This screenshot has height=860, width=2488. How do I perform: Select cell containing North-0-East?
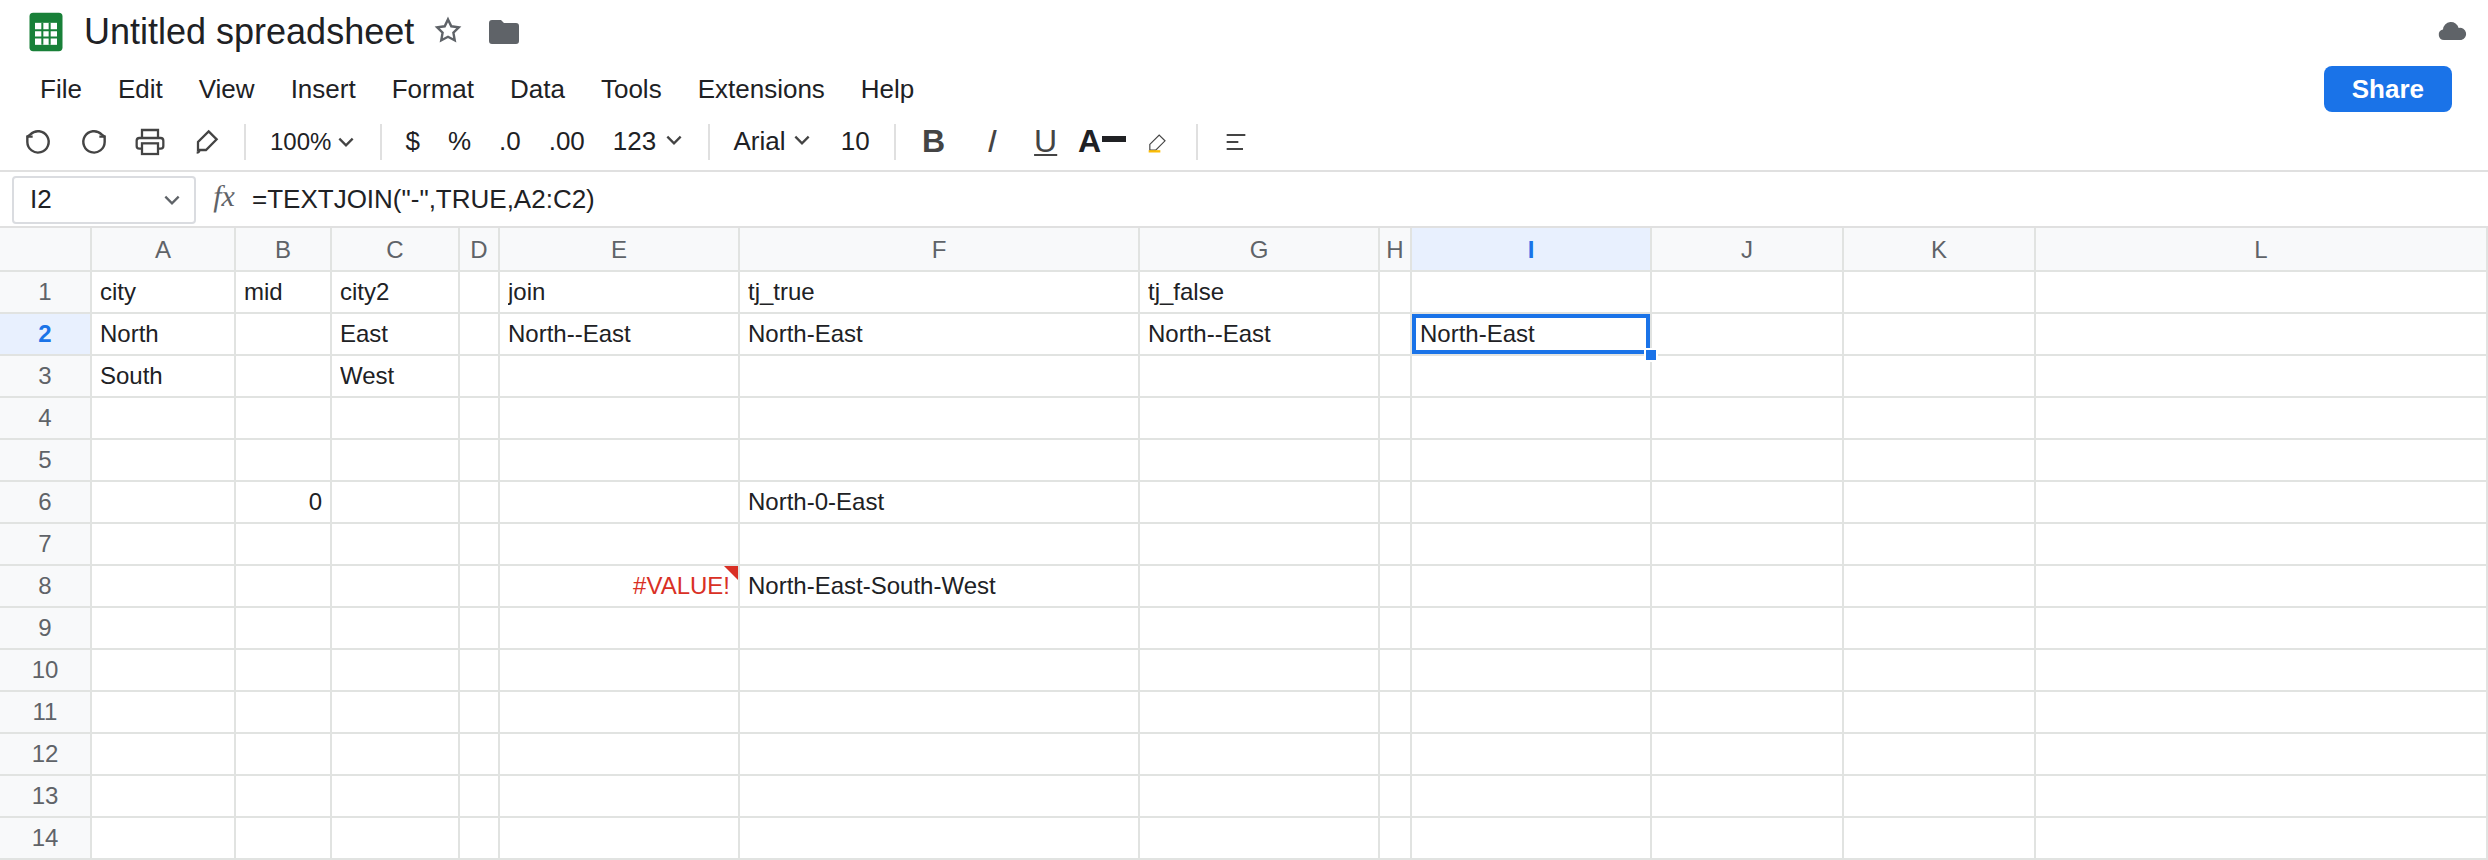(939, 502)
